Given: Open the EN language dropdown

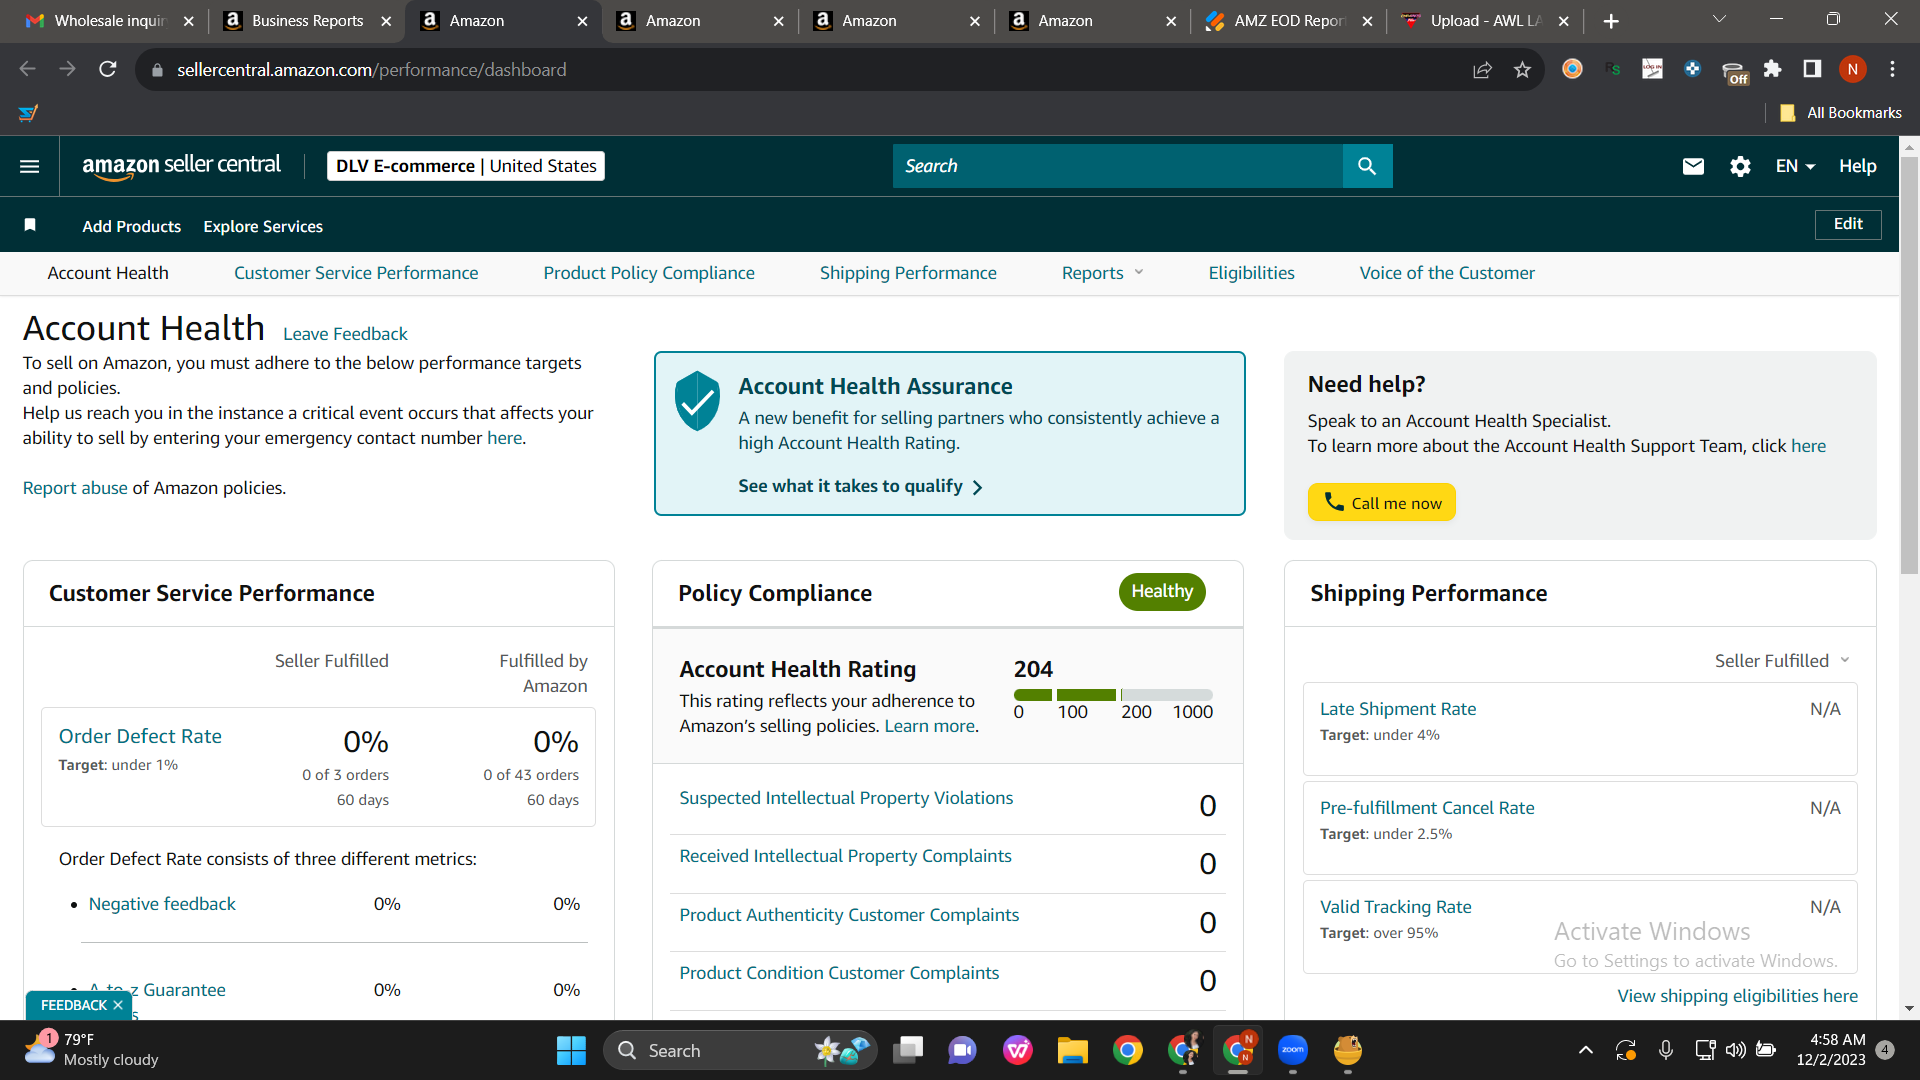Looking at the screenshot, I should coord(1795,166).
